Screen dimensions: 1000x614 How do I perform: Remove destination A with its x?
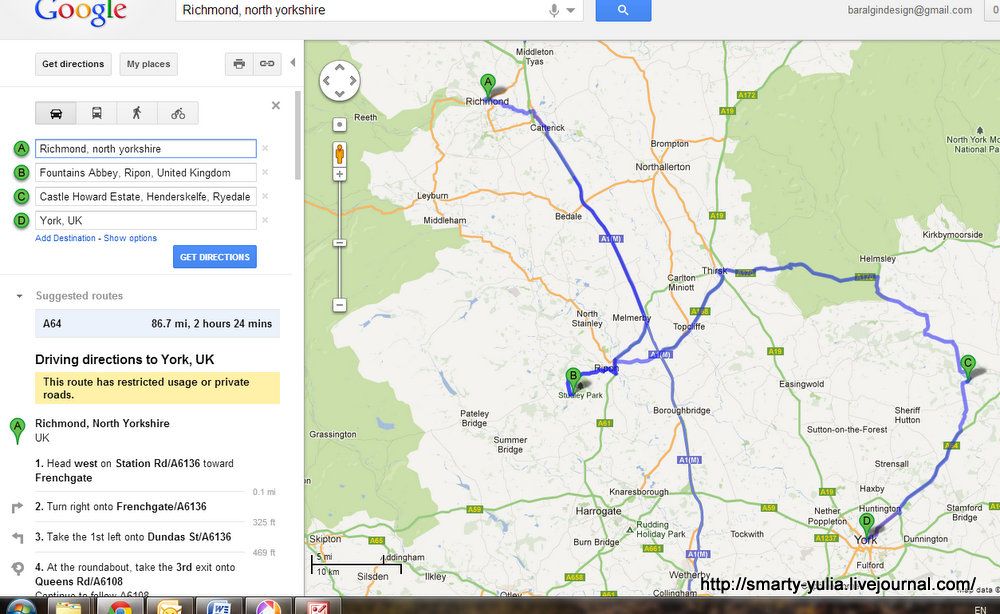click(265, 149)
